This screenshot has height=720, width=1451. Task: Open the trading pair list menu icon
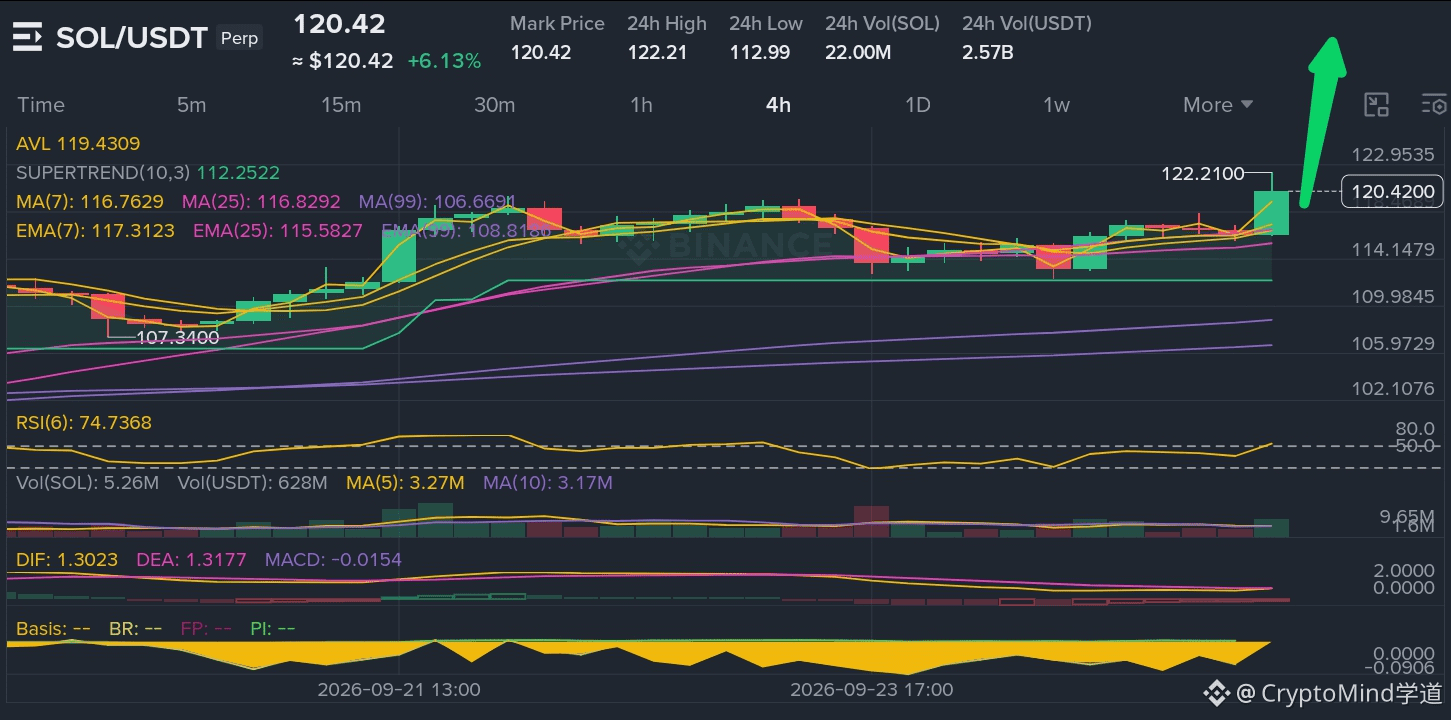(27, 38)
